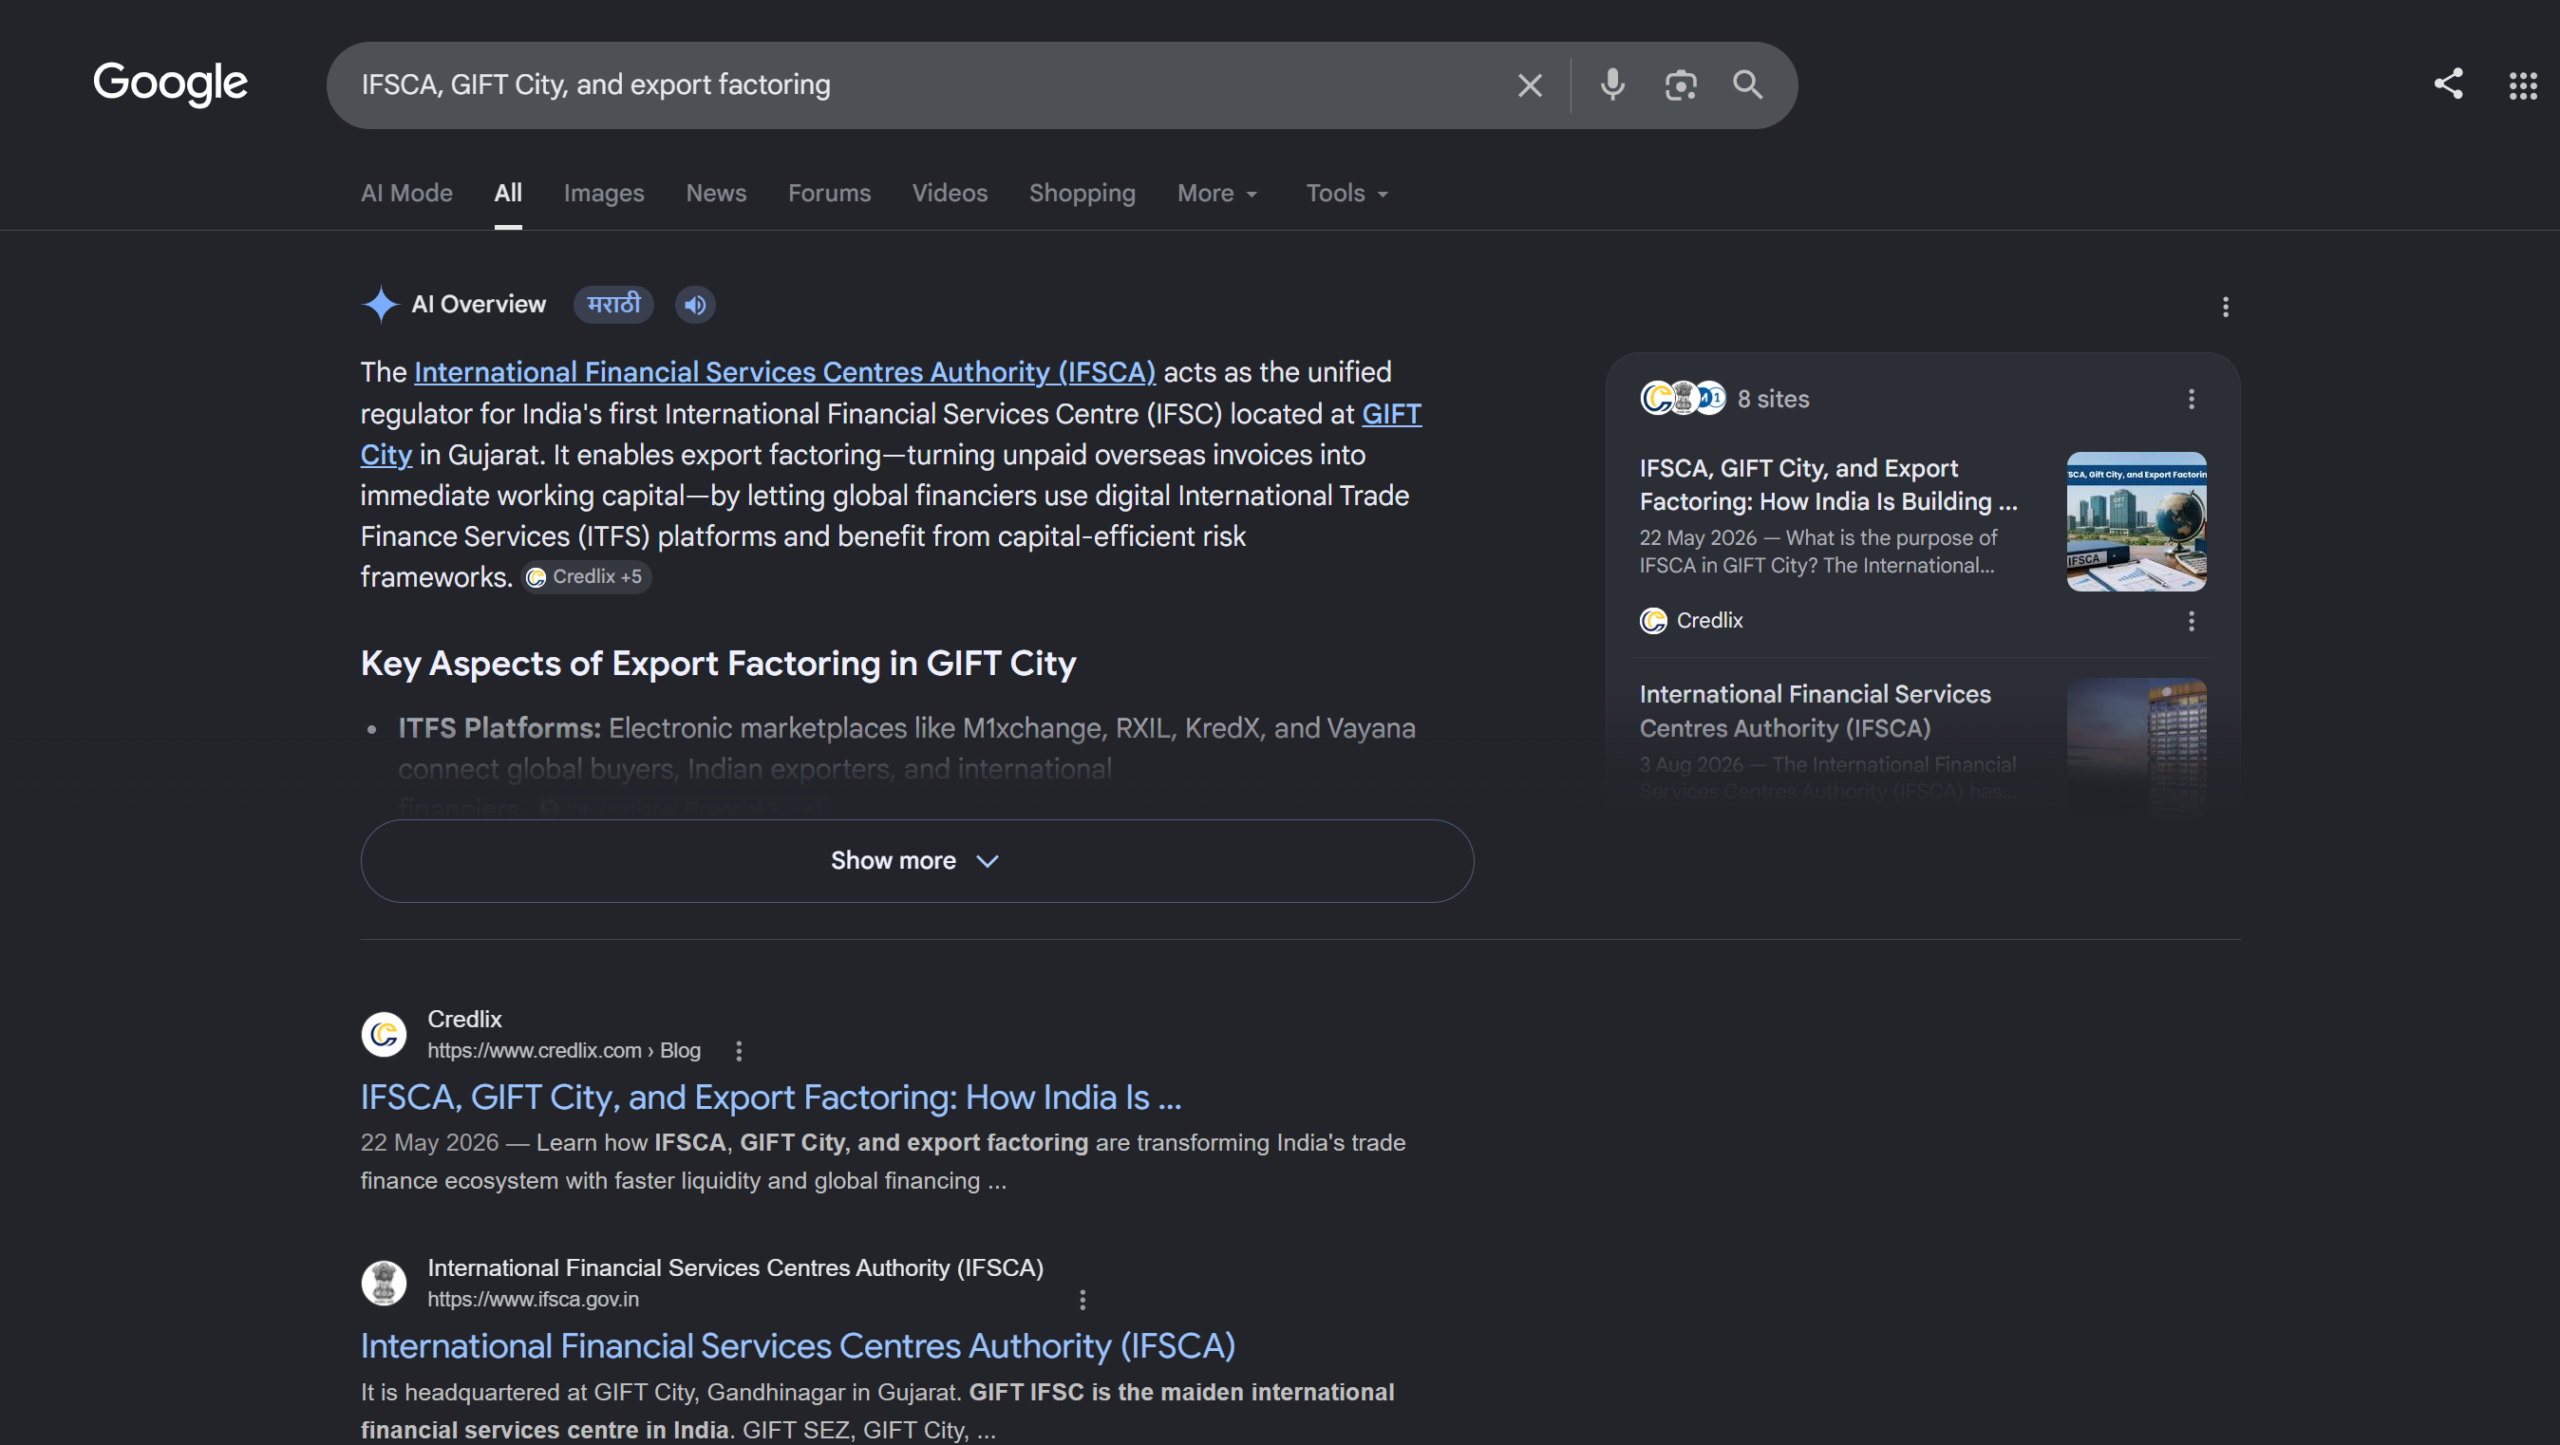This screenshot has width=2560, height=1445.
Task: Open the share icon at top right
Action: tap(2448, 84)
